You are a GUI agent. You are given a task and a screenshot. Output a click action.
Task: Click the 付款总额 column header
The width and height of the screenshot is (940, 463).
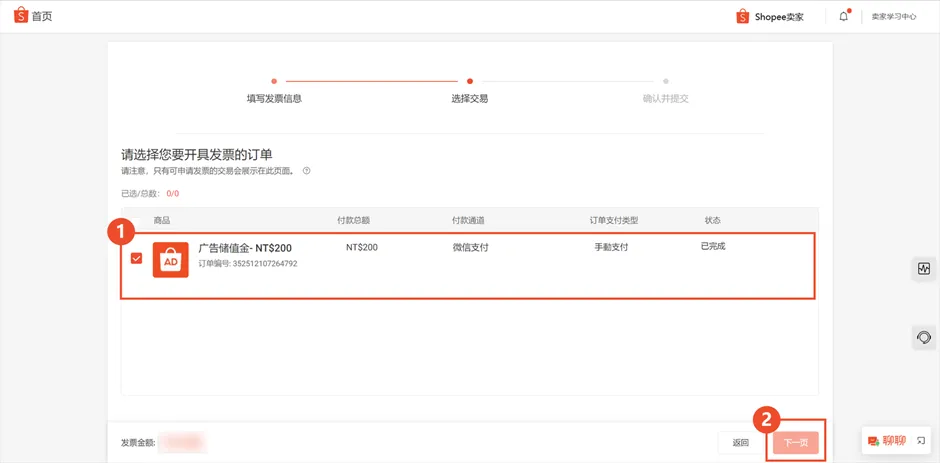click(354, 220)
